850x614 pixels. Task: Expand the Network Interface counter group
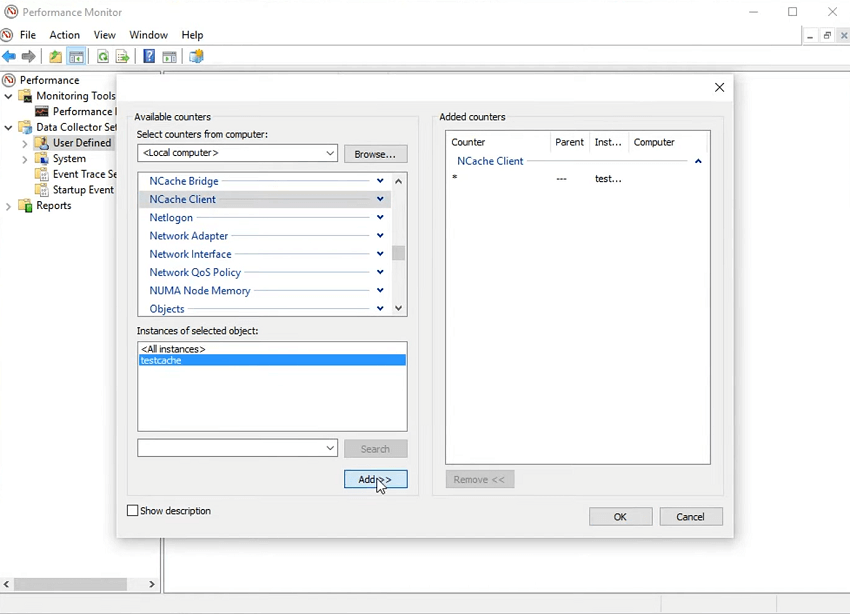click(380, 254)
